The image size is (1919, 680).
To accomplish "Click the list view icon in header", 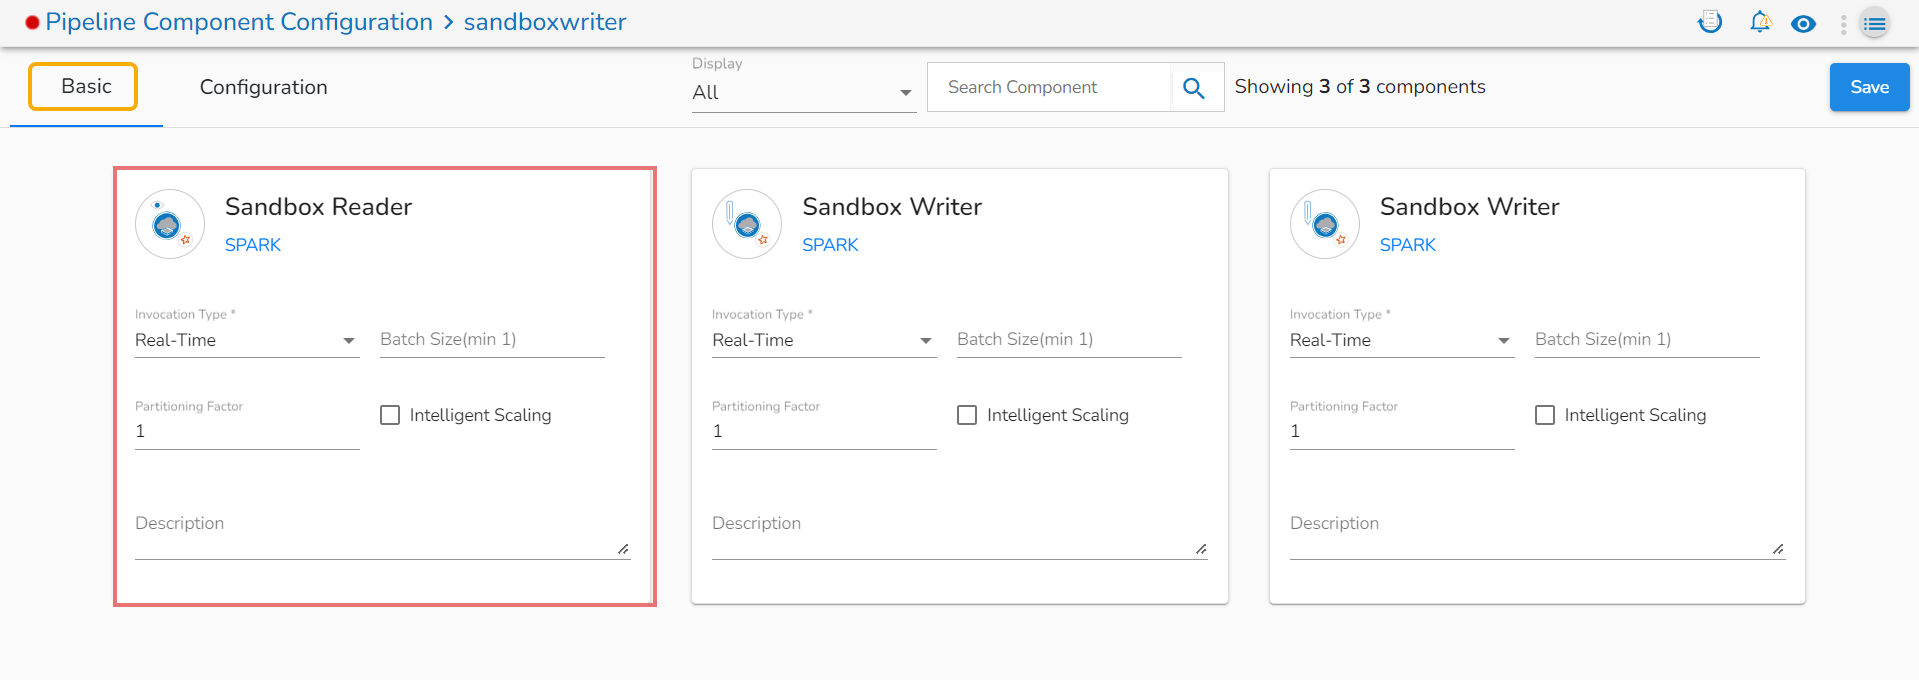I will pyautogui.click(x=1875, y=24).
